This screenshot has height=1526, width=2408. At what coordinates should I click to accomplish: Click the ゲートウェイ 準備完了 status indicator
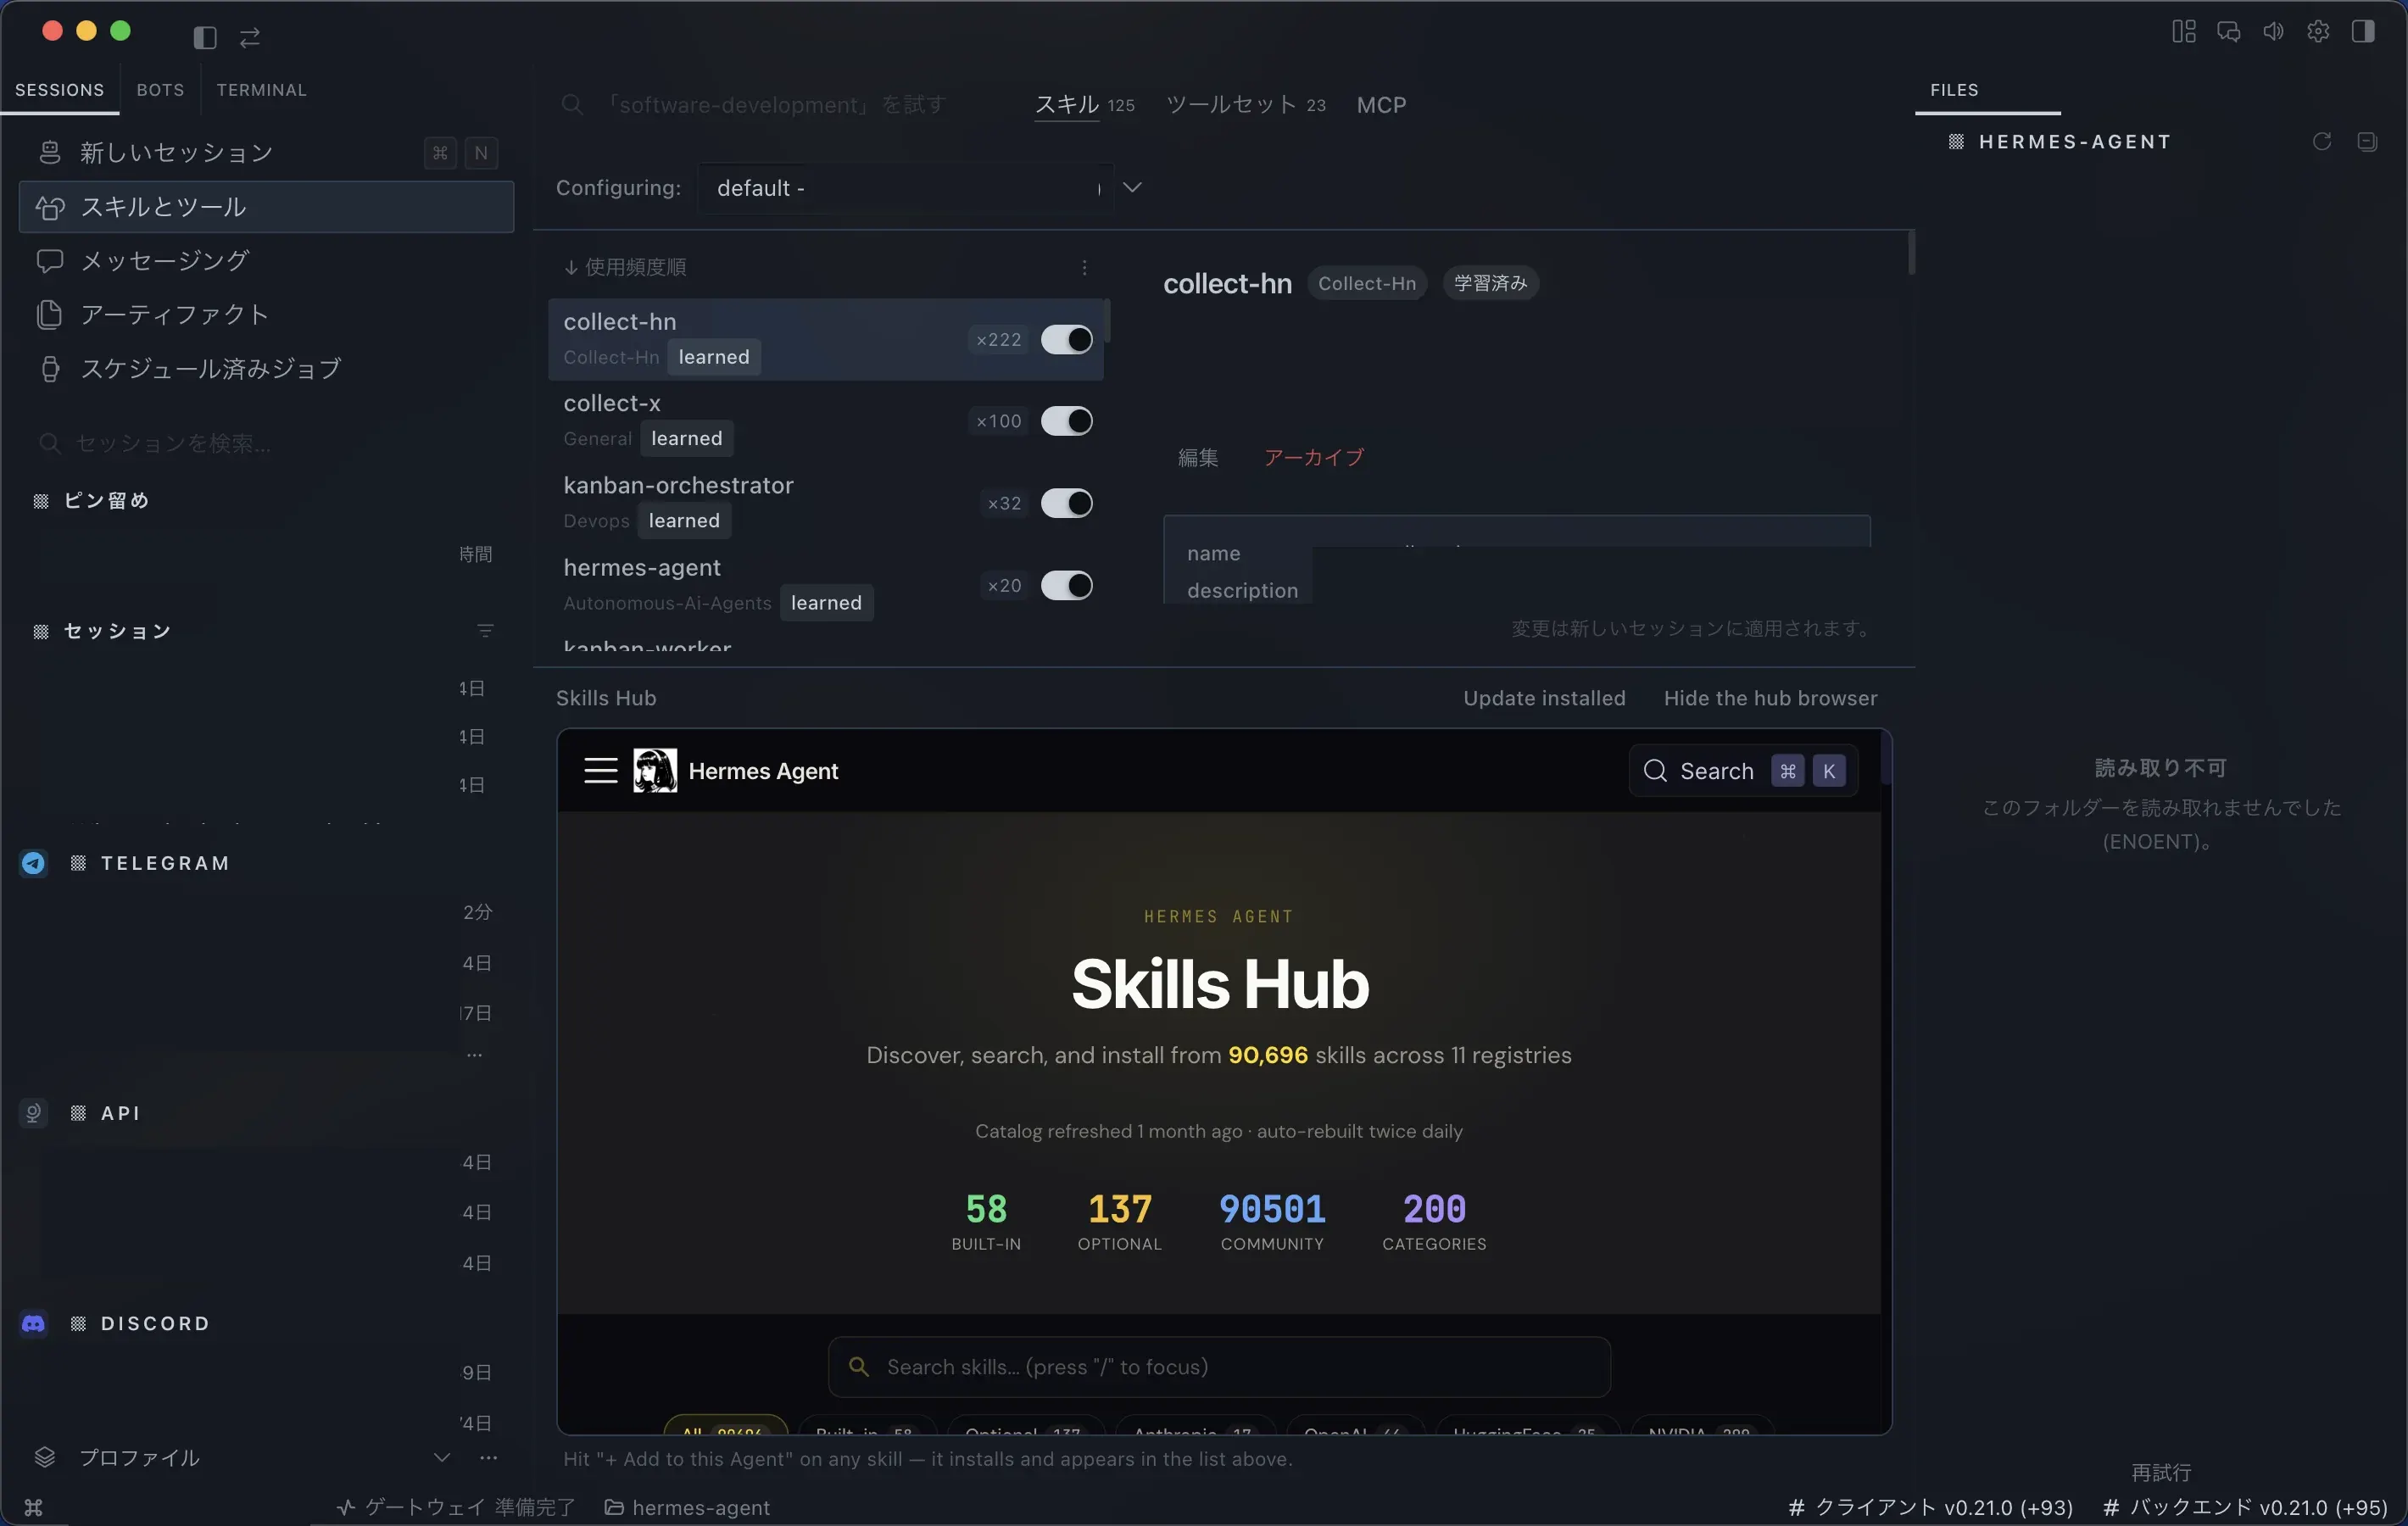point(456,1507)
